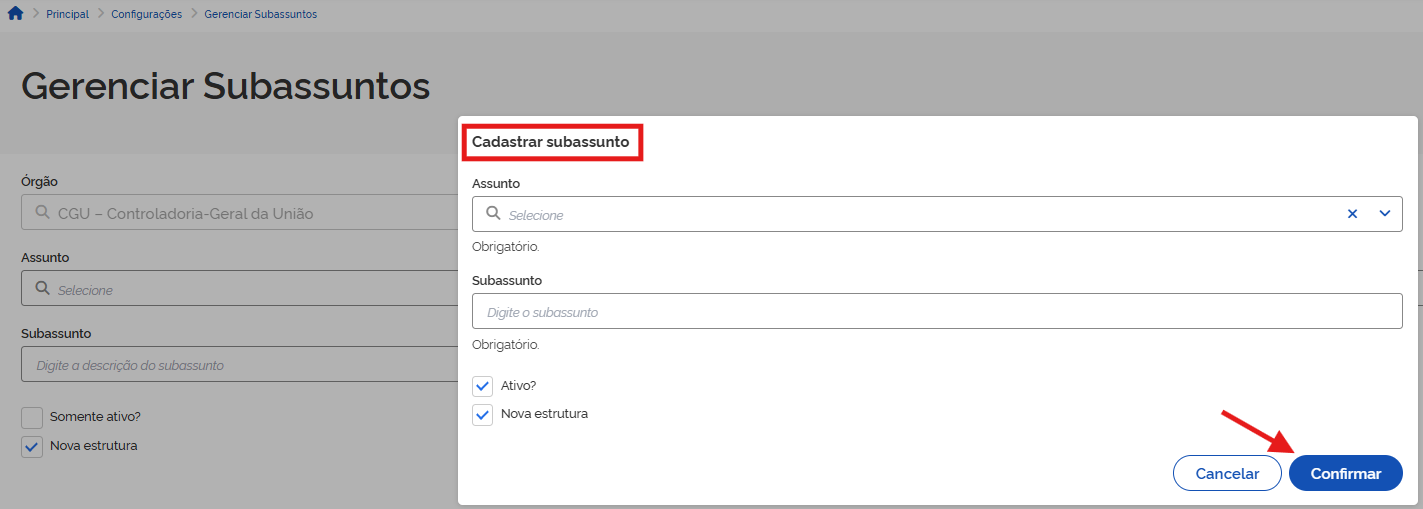The image size is (1423, 509).
Task: Click the 'Digite o subassunto' input field
Action: pyautogui.click(x=936, y=311)
